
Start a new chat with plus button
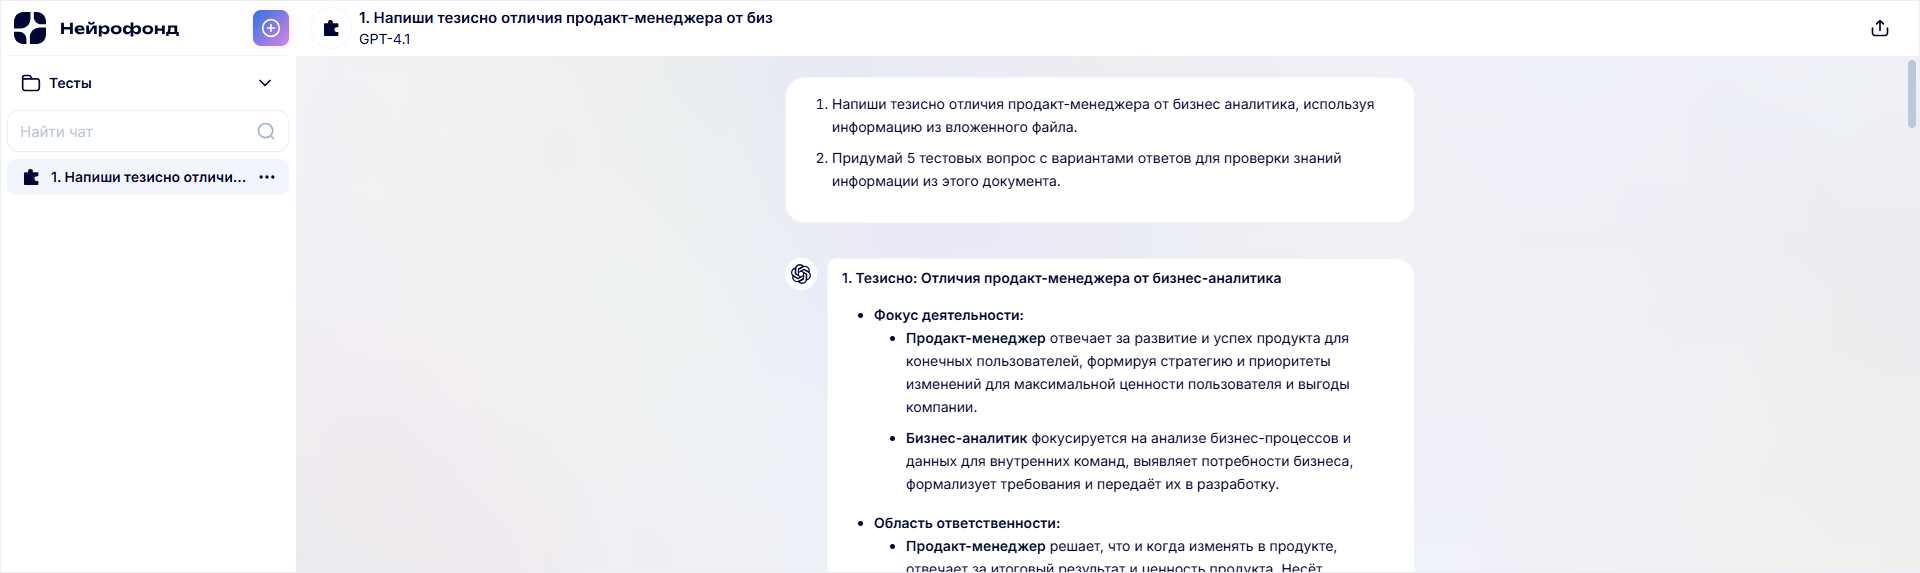click(271, 28)
